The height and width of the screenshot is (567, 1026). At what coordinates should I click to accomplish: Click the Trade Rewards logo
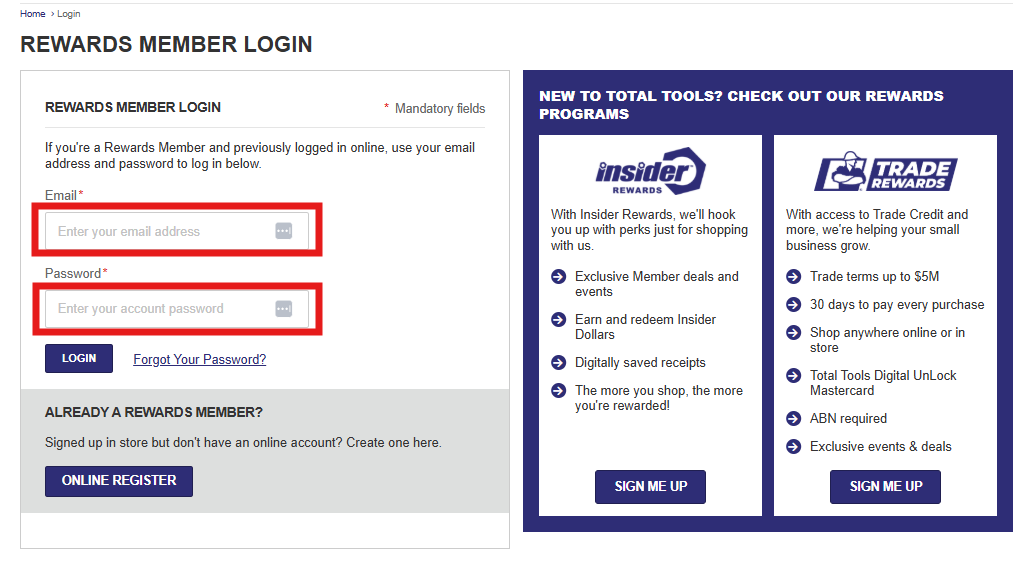[x=885, y=171]
